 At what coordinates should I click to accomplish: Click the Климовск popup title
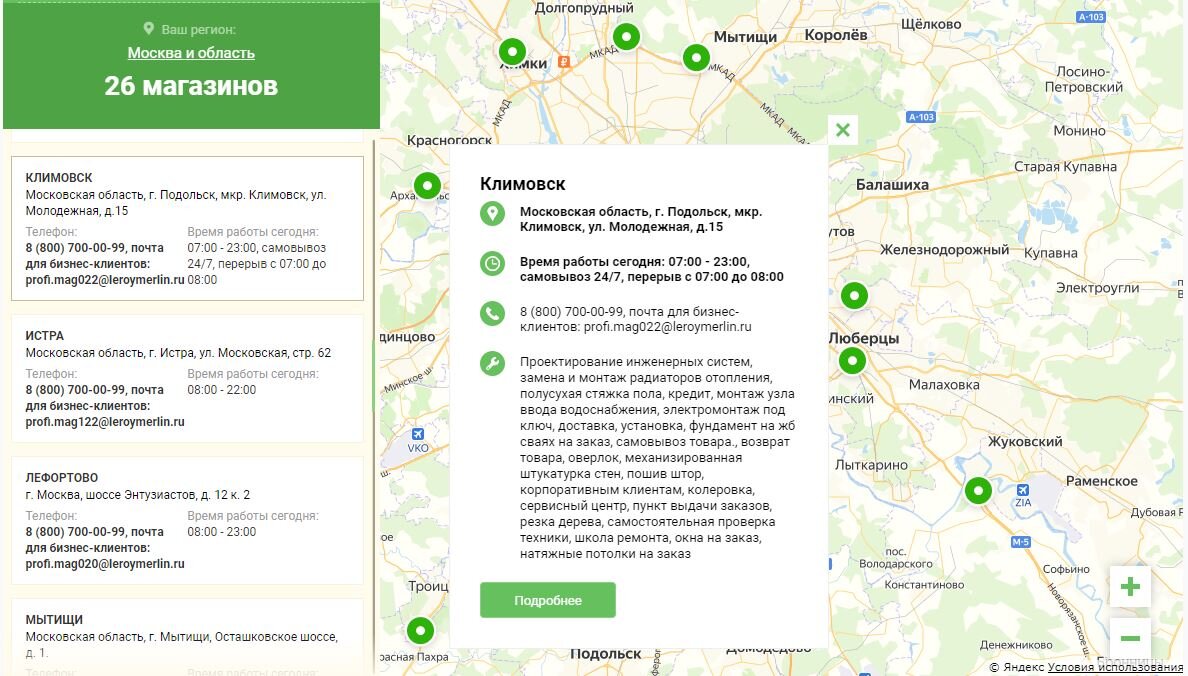[523, 184]
